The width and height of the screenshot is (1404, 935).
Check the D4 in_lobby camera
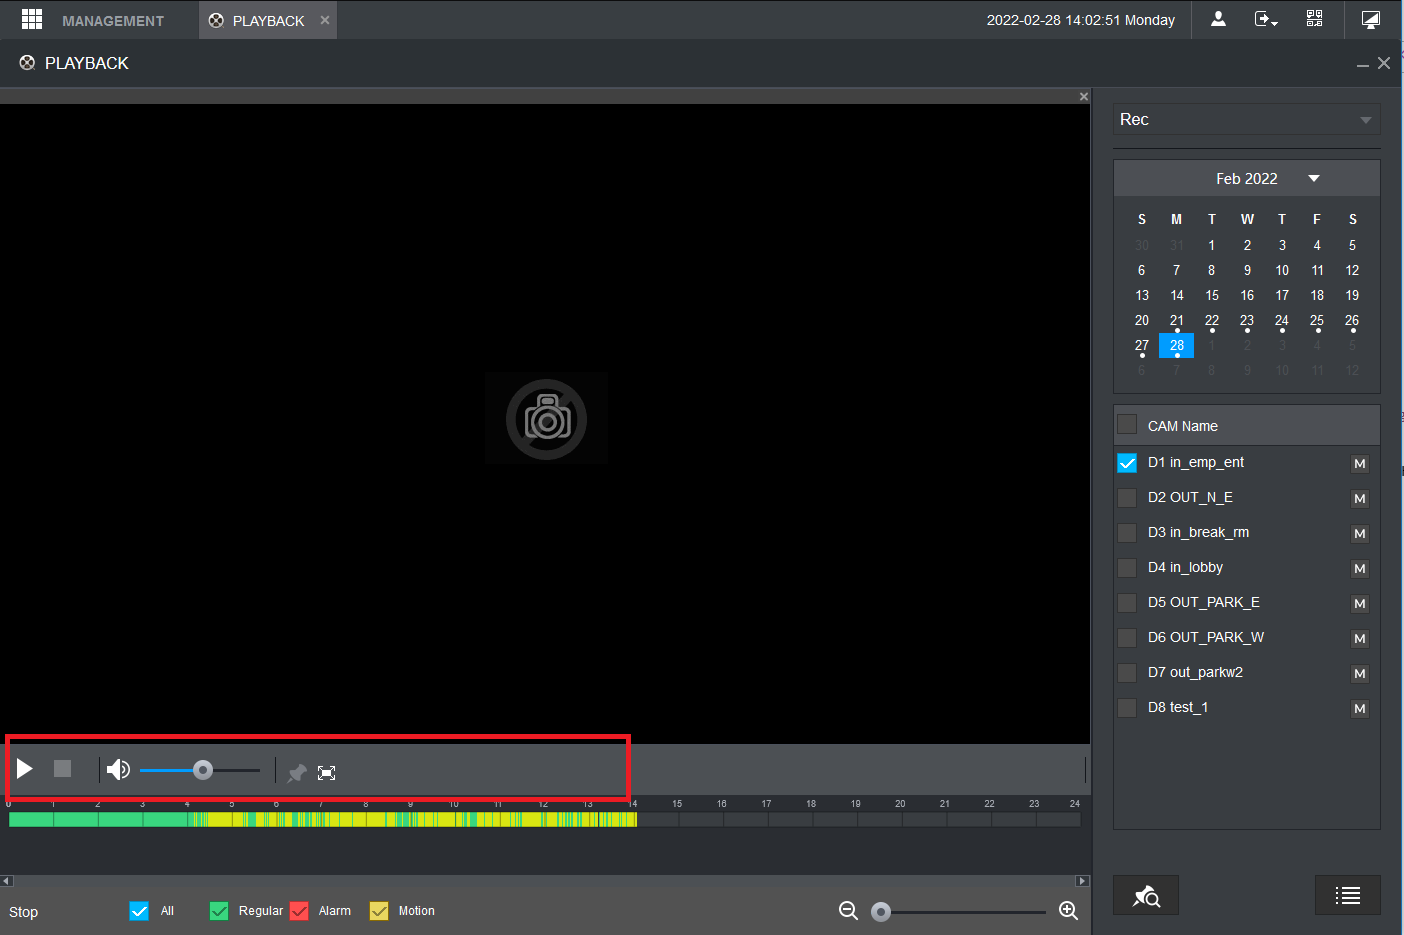click(1127, 568)
